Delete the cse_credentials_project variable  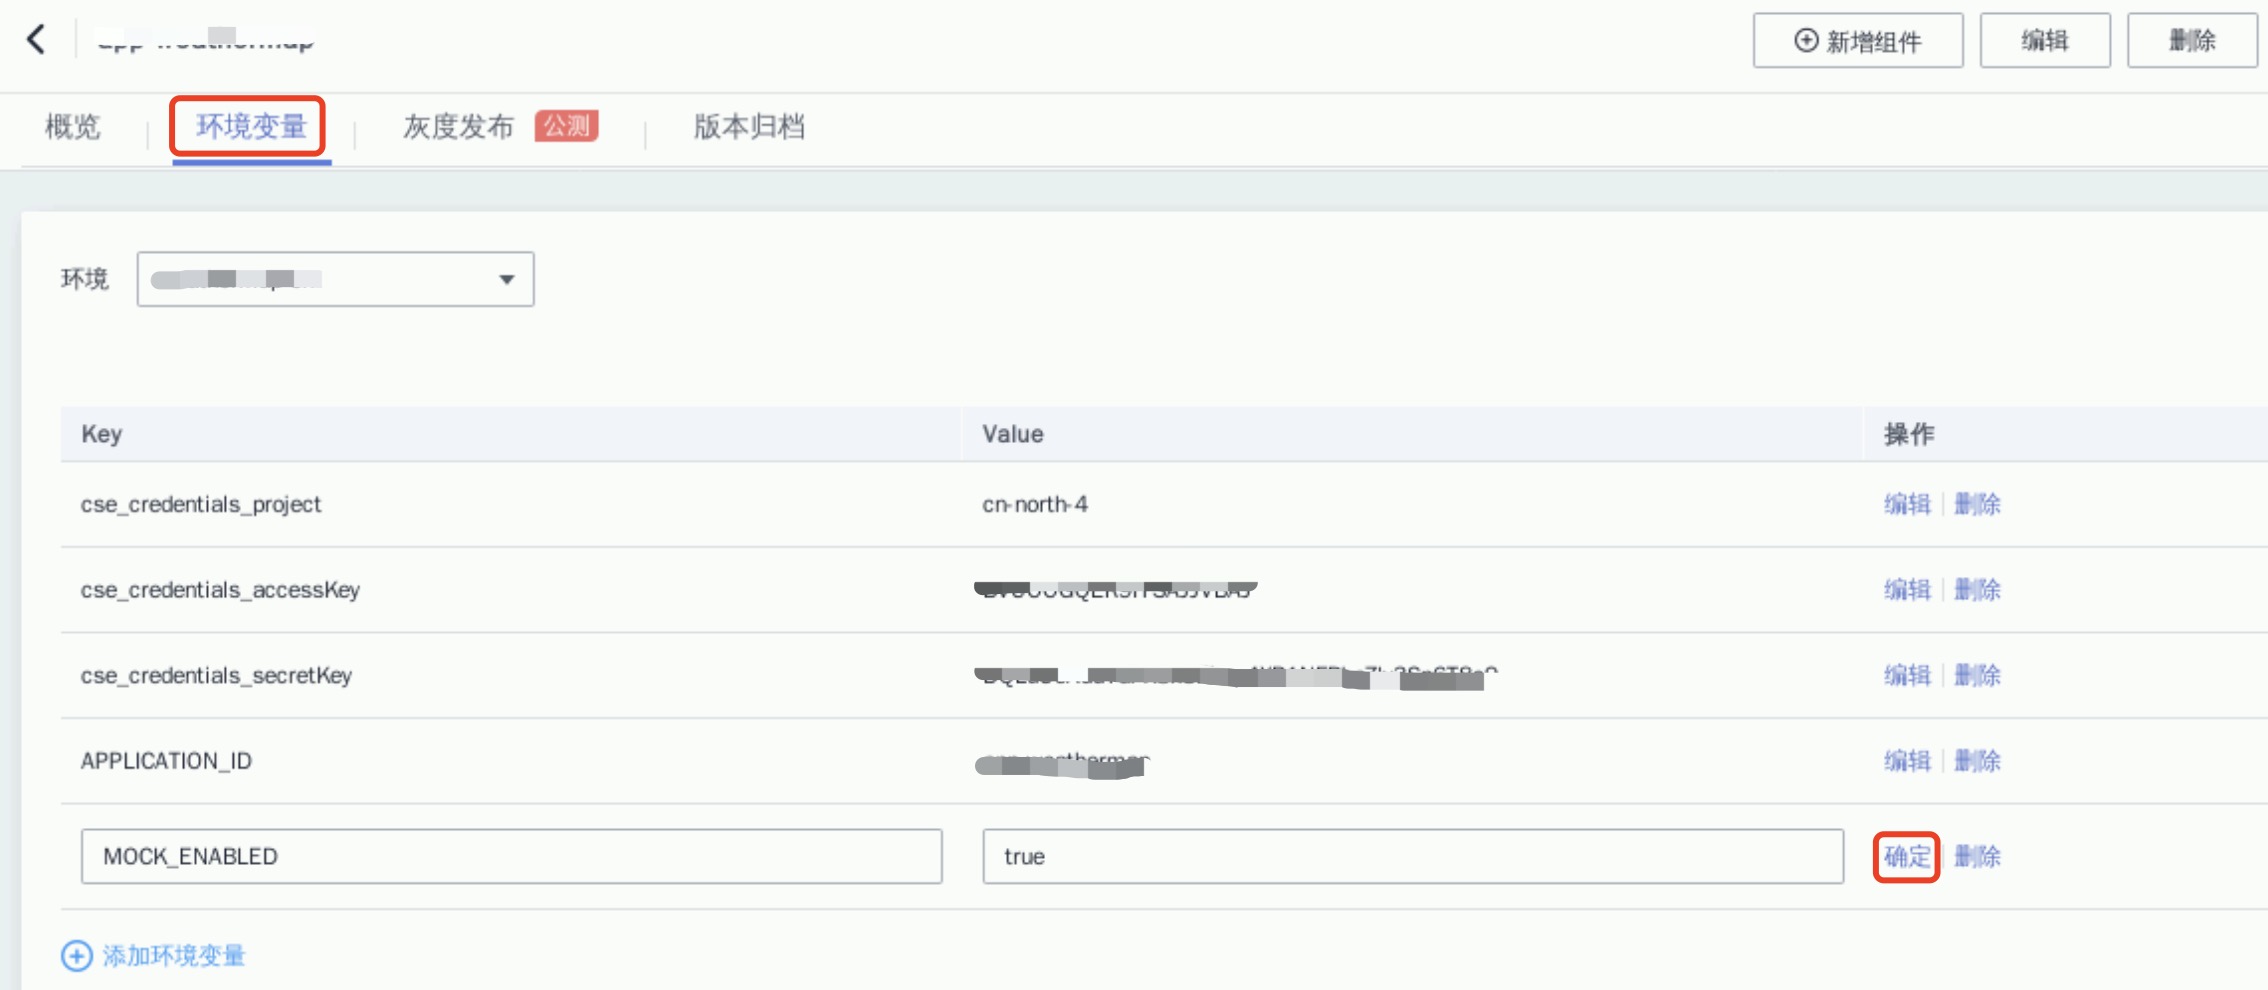(x=1977, y=504)
